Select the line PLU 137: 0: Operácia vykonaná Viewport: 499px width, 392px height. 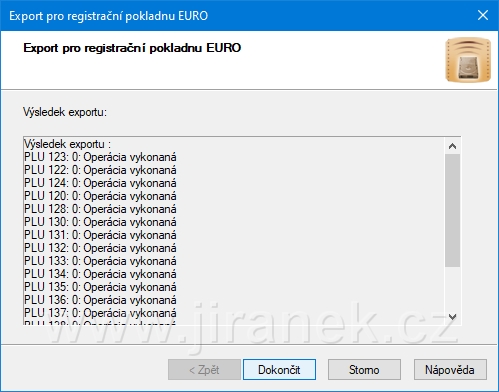100,313
